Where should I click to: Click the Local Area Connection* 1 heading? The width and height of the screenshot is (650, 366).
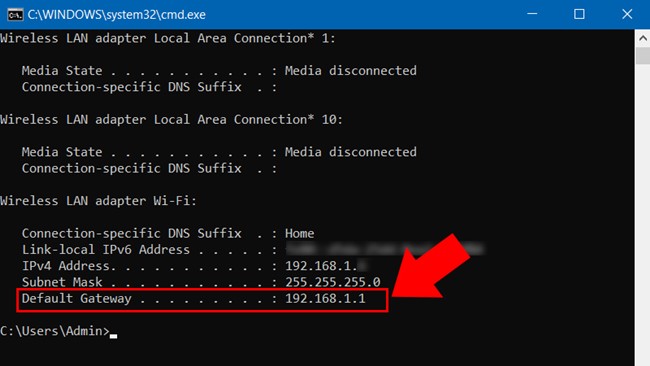click(x=167, y=39)
